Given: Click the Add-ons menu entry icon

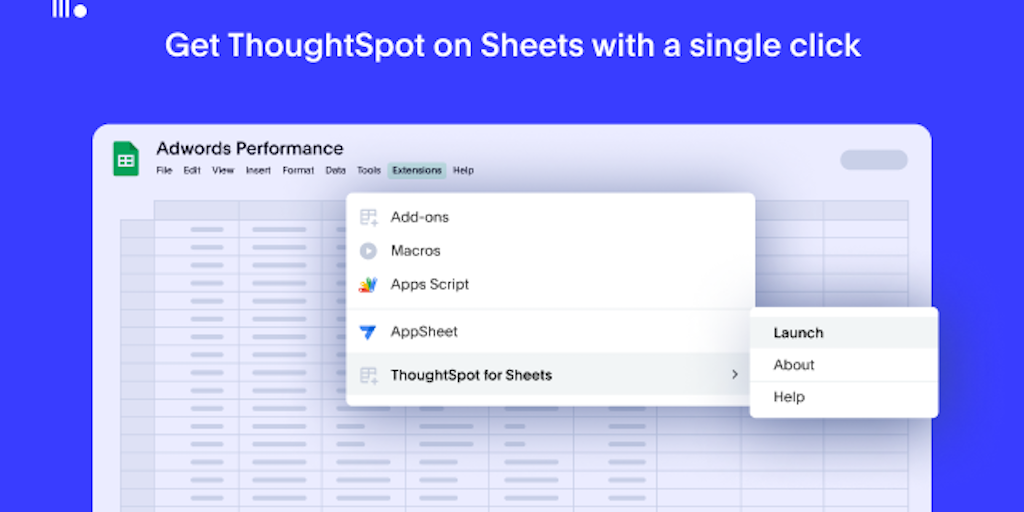Looking at the screenshot, I should pyautogui.click(x=368, y=217).
